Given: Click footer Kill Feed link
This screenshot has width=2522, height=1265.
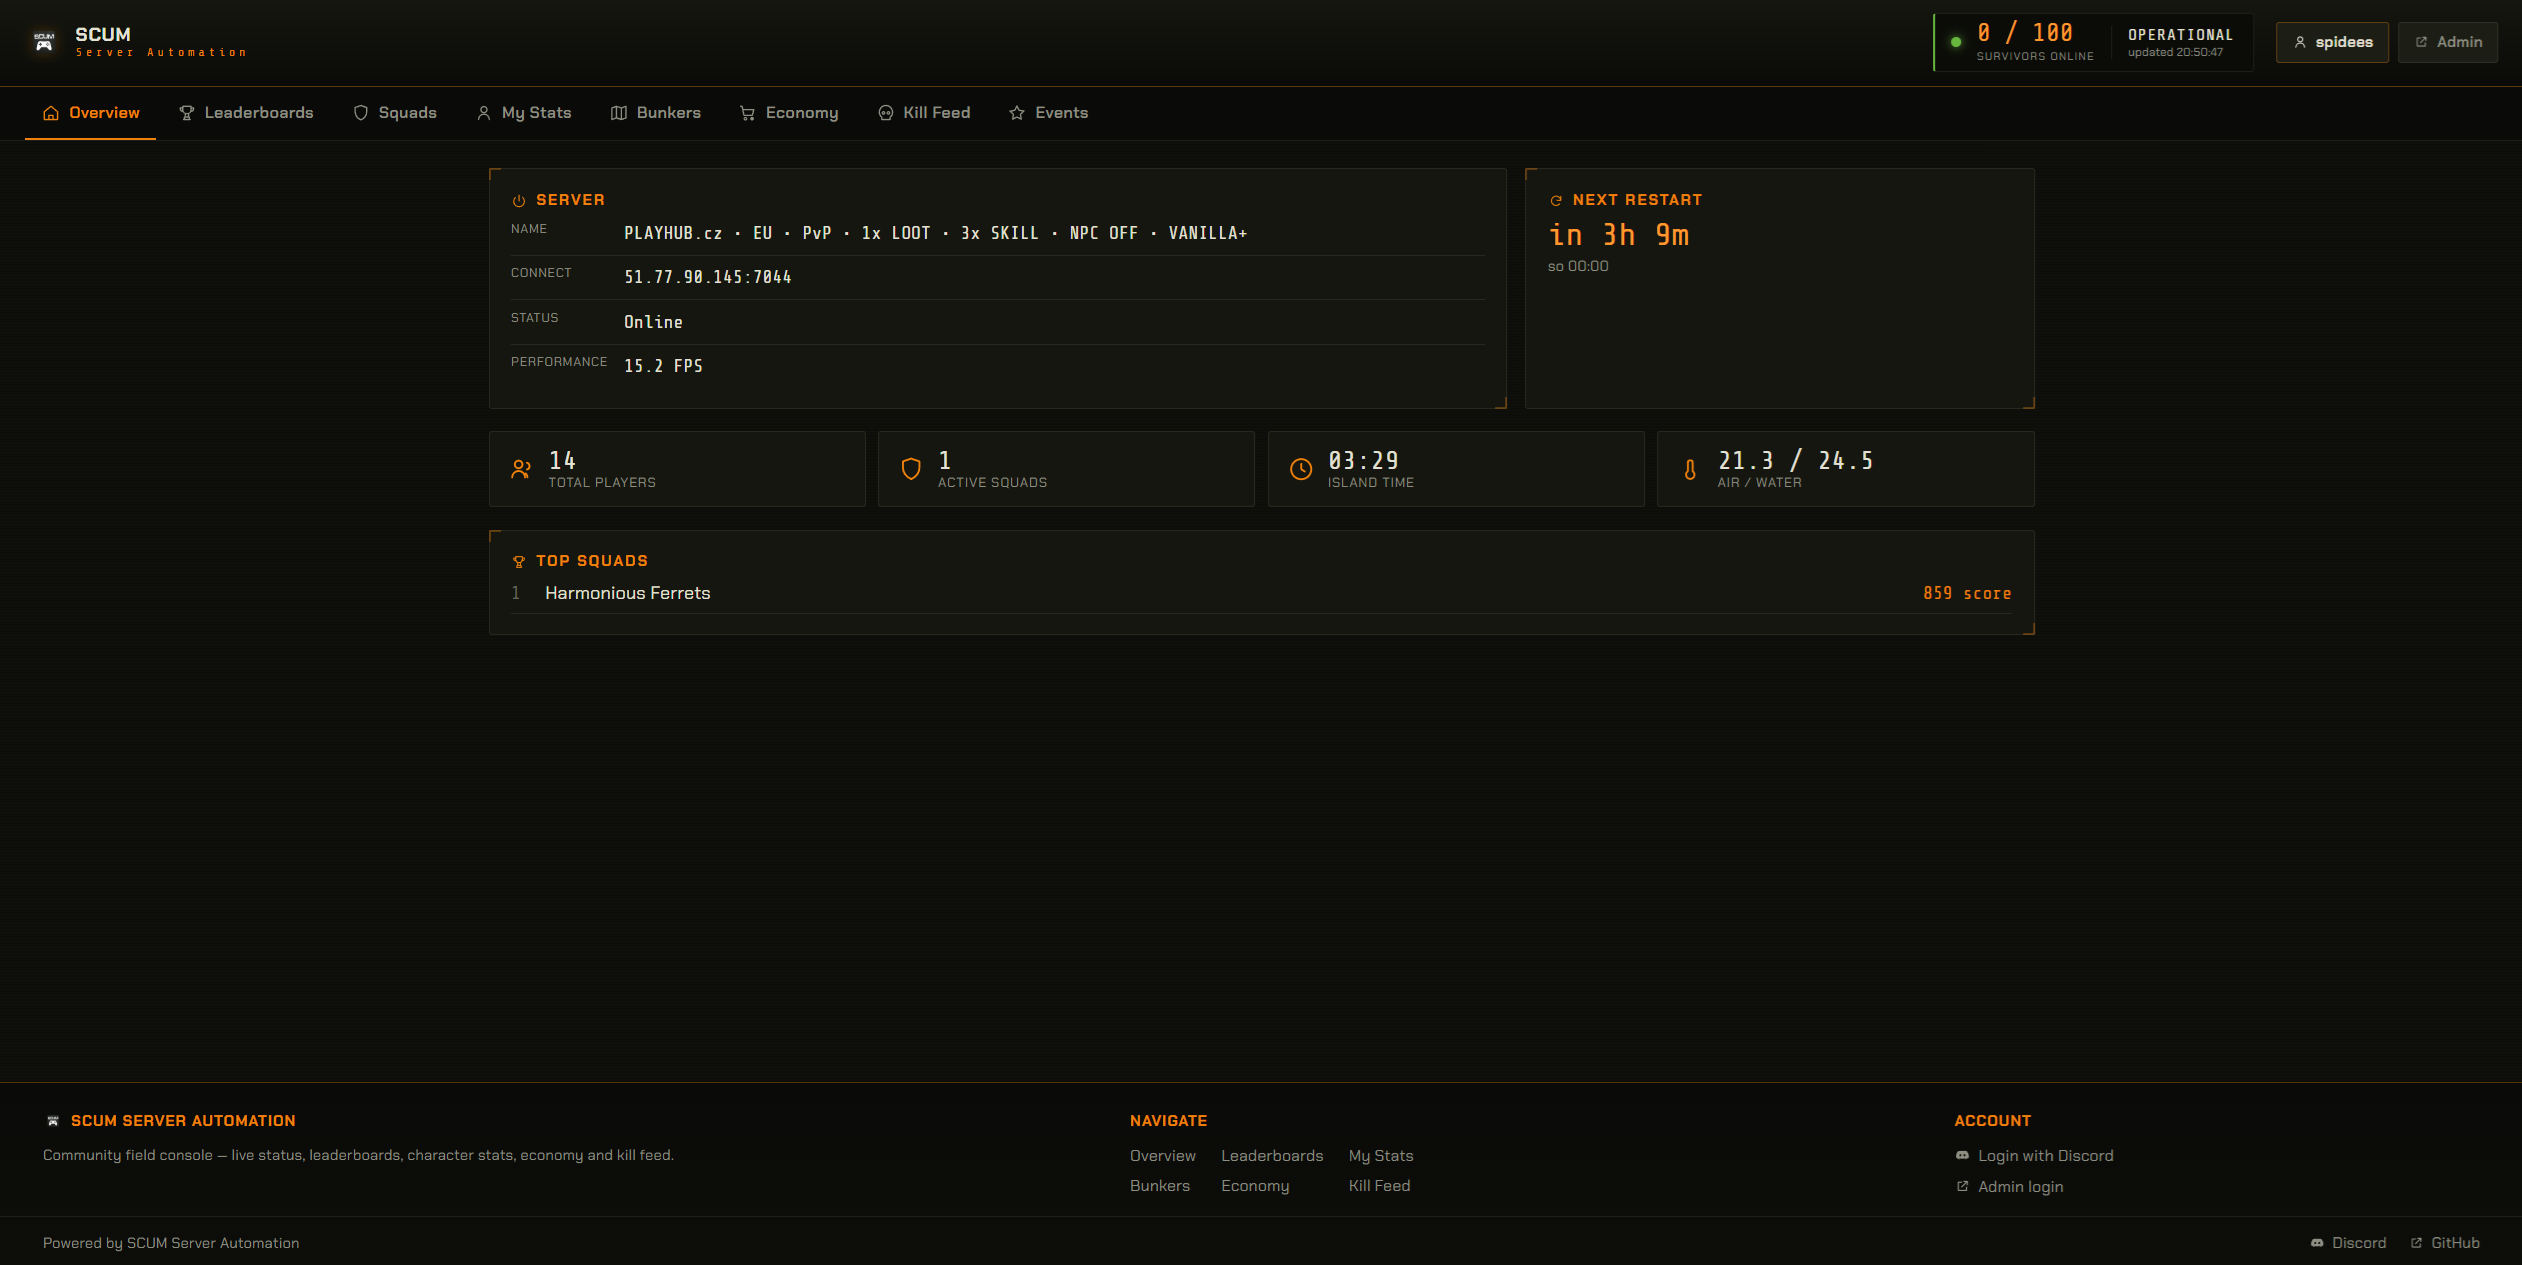Looking at the screenshot, I should click(x=1379, y=1186).
